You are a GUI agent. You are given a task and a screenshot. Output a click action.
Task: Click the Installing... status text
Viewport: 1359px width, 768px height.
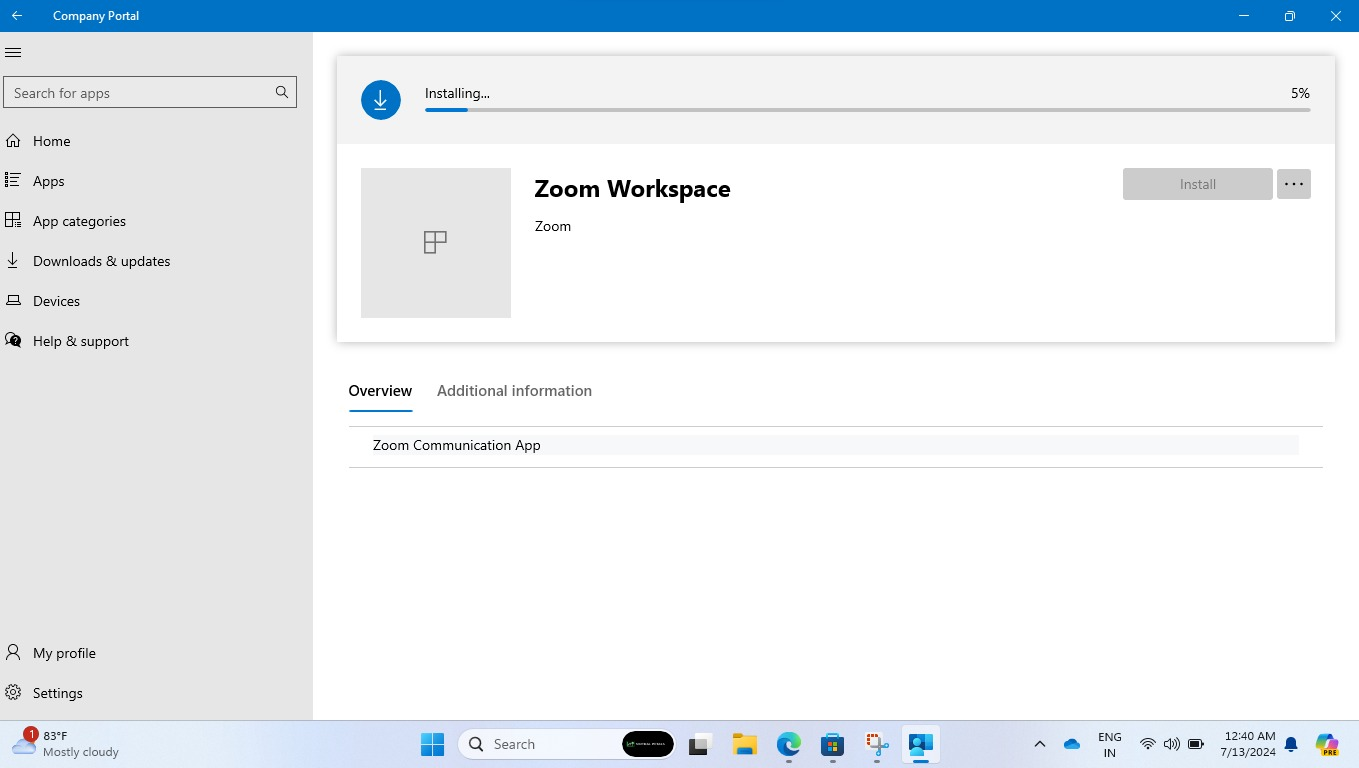pos(457,93)
